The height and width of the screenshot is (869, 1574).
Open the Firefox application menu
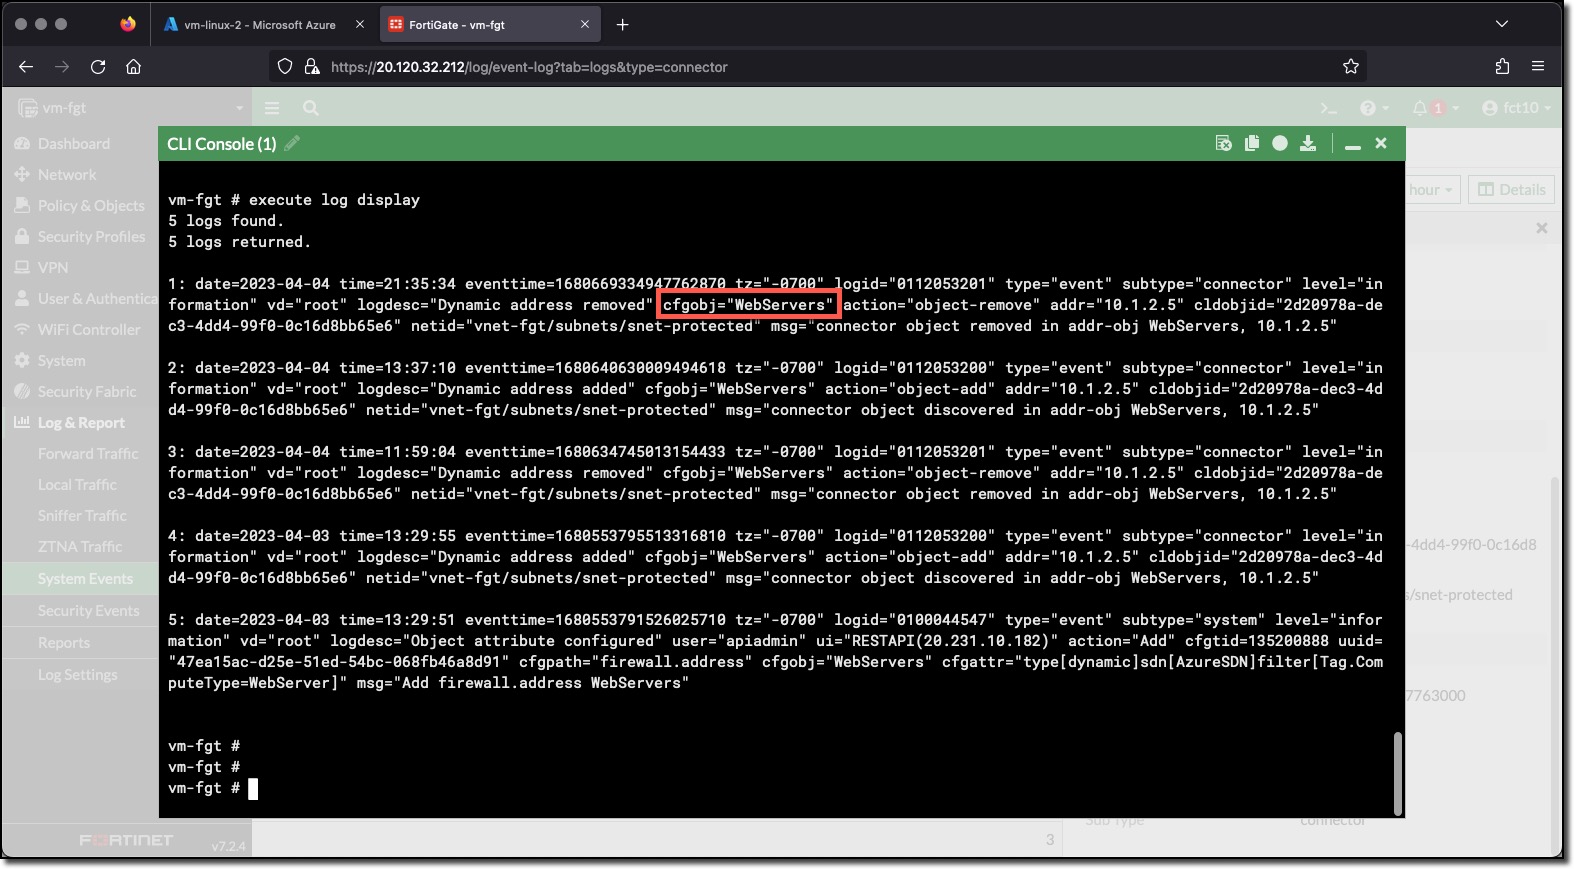(x=1538, y=67)
